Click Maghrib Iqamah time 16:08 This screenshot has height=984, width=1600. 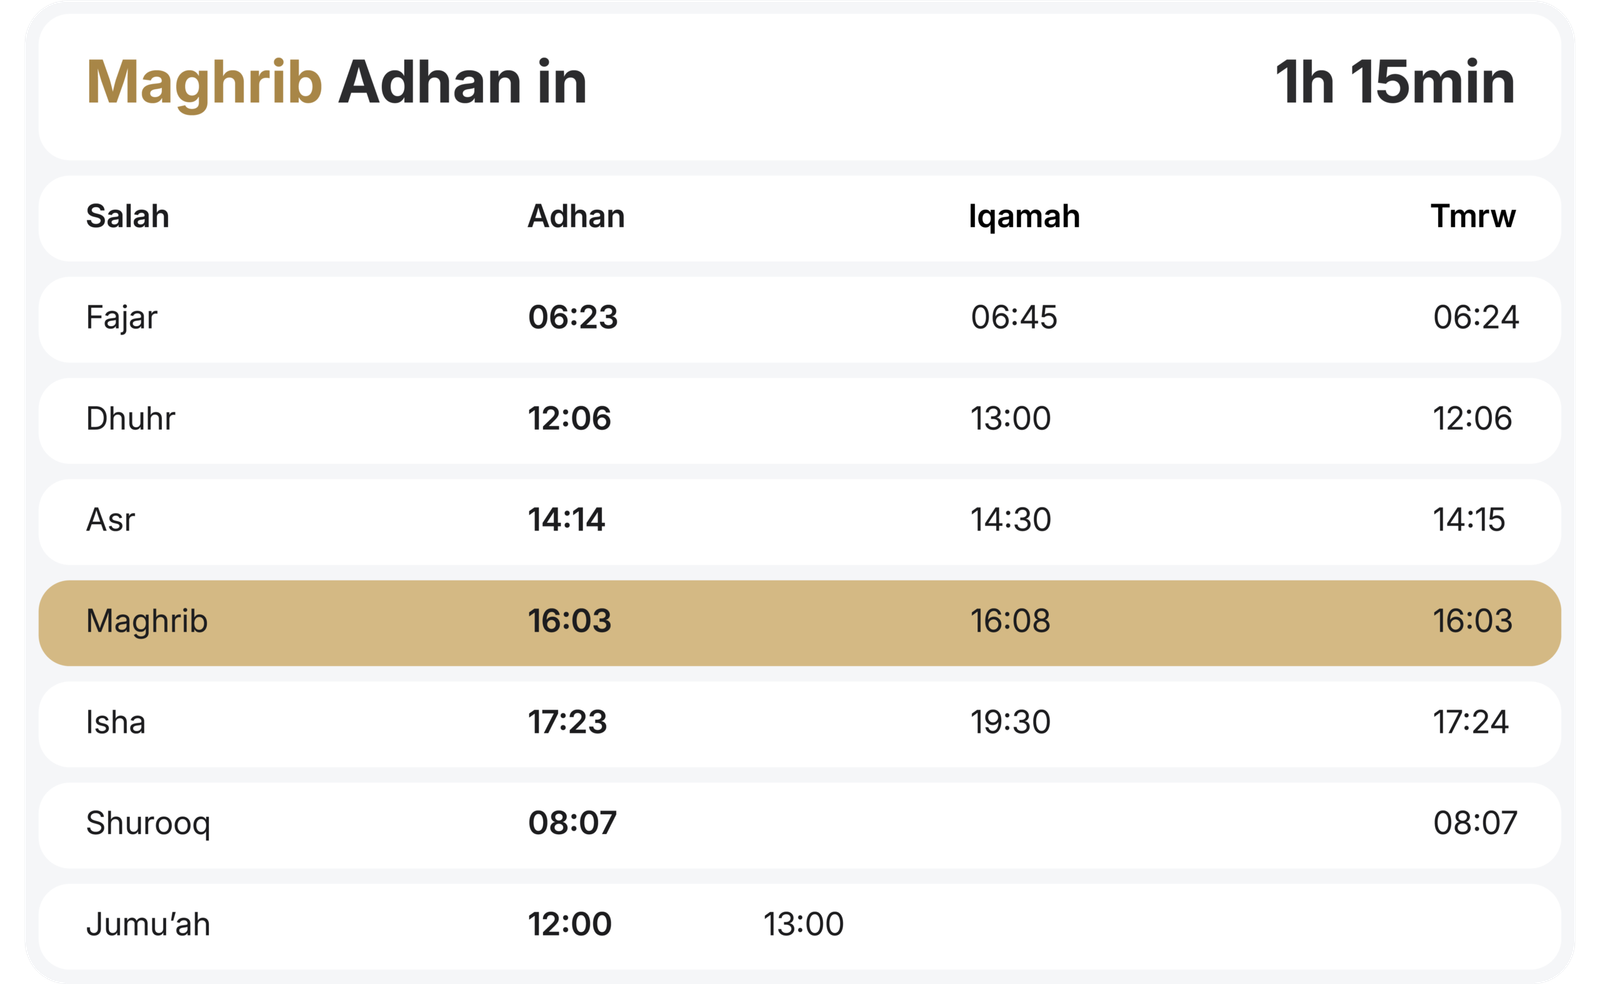coord(1011,621)
